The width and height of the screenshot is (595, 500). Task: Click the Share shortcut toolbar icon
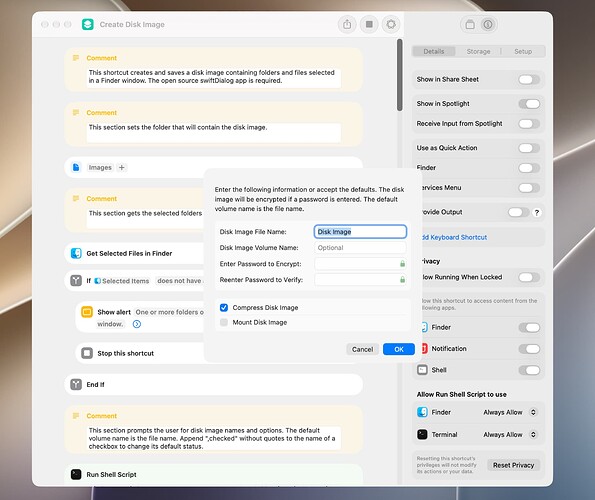[347, 25]
